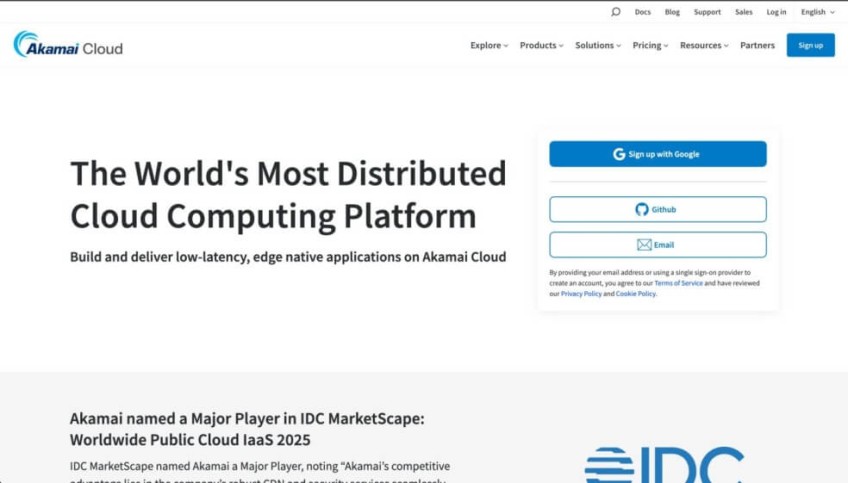Open the Docs link
Viewport: 848px width, 483px height.
[642, 12]
